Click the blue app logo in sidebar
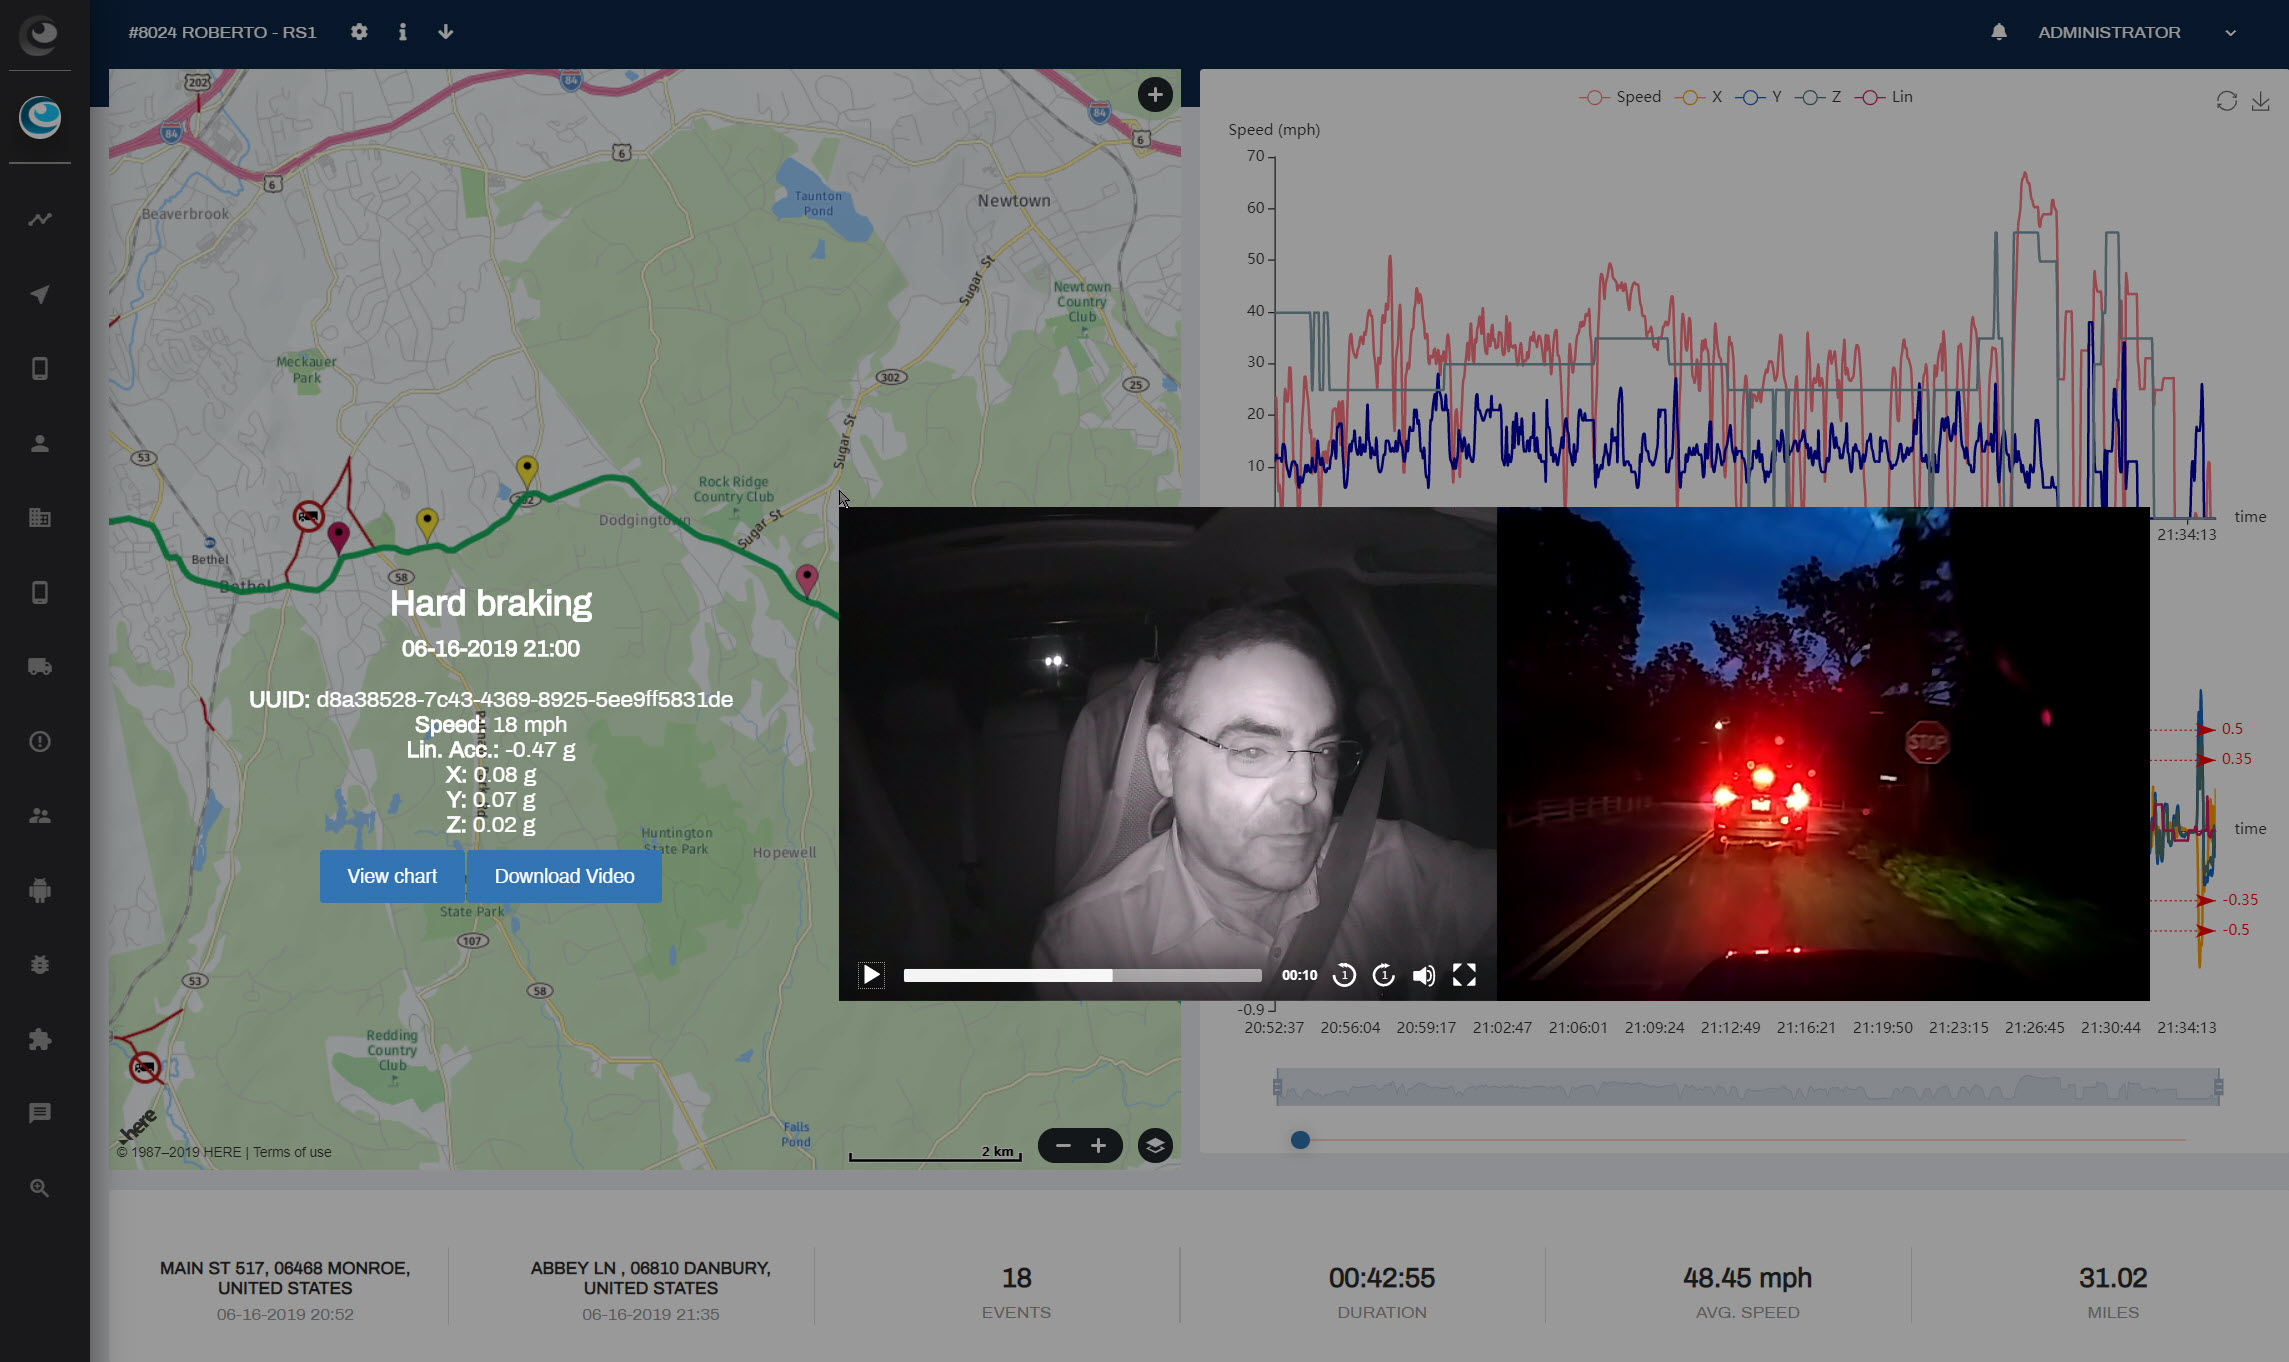The image size is (2289, 1362). [x=40, y=117]
